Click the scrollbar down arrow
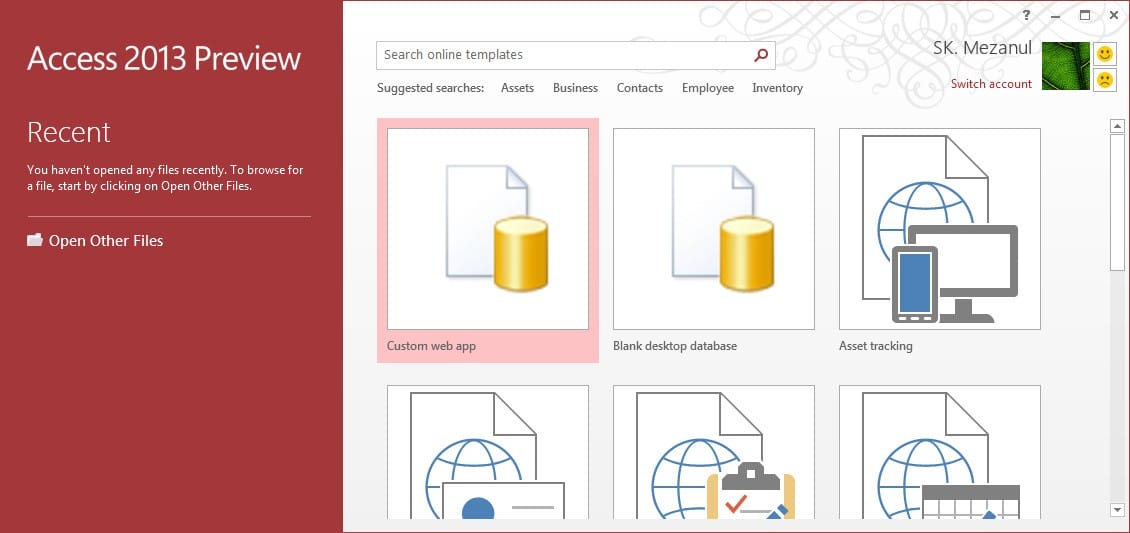This screenshot has width=1130, height=533. point(1117,511)
